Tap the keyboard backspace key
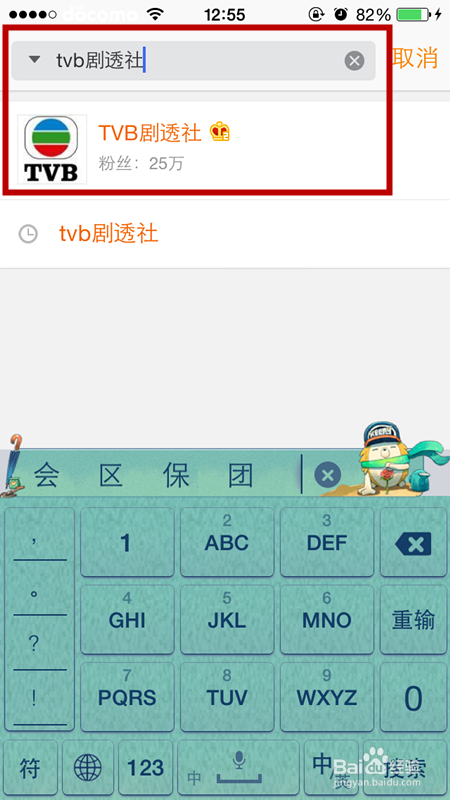 [x=413, y=543]
